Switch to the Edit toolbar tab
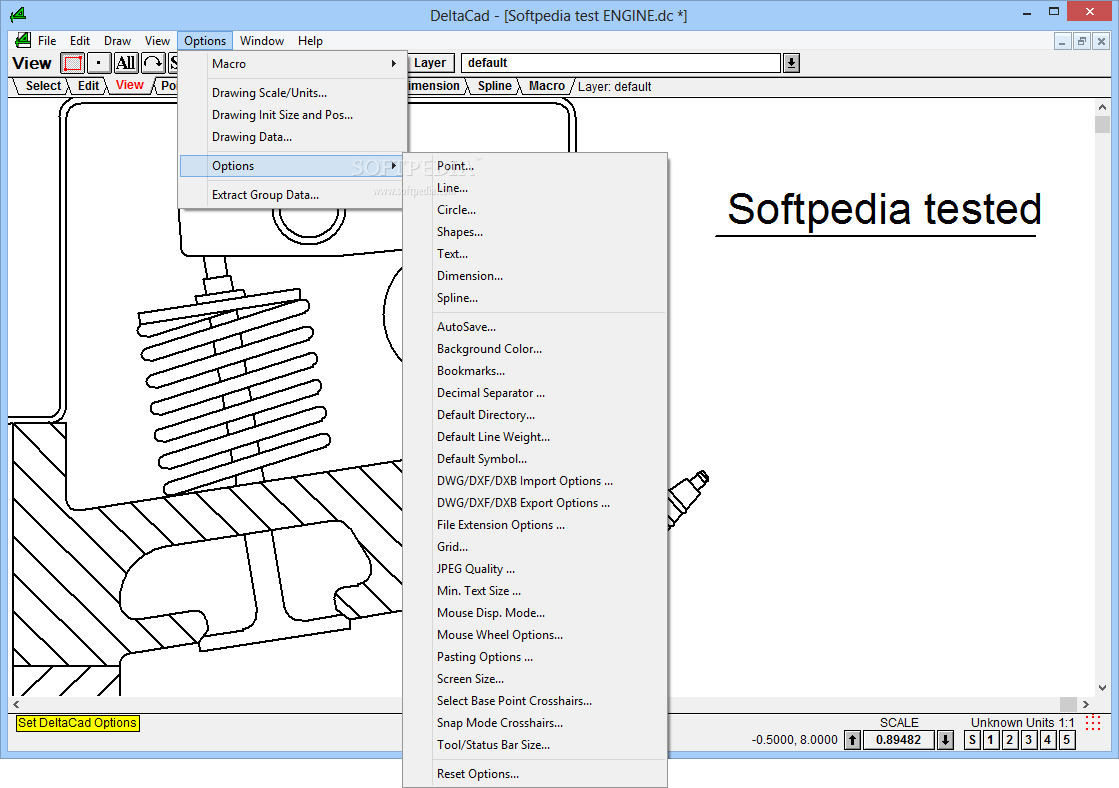 [x=88, y=86]
